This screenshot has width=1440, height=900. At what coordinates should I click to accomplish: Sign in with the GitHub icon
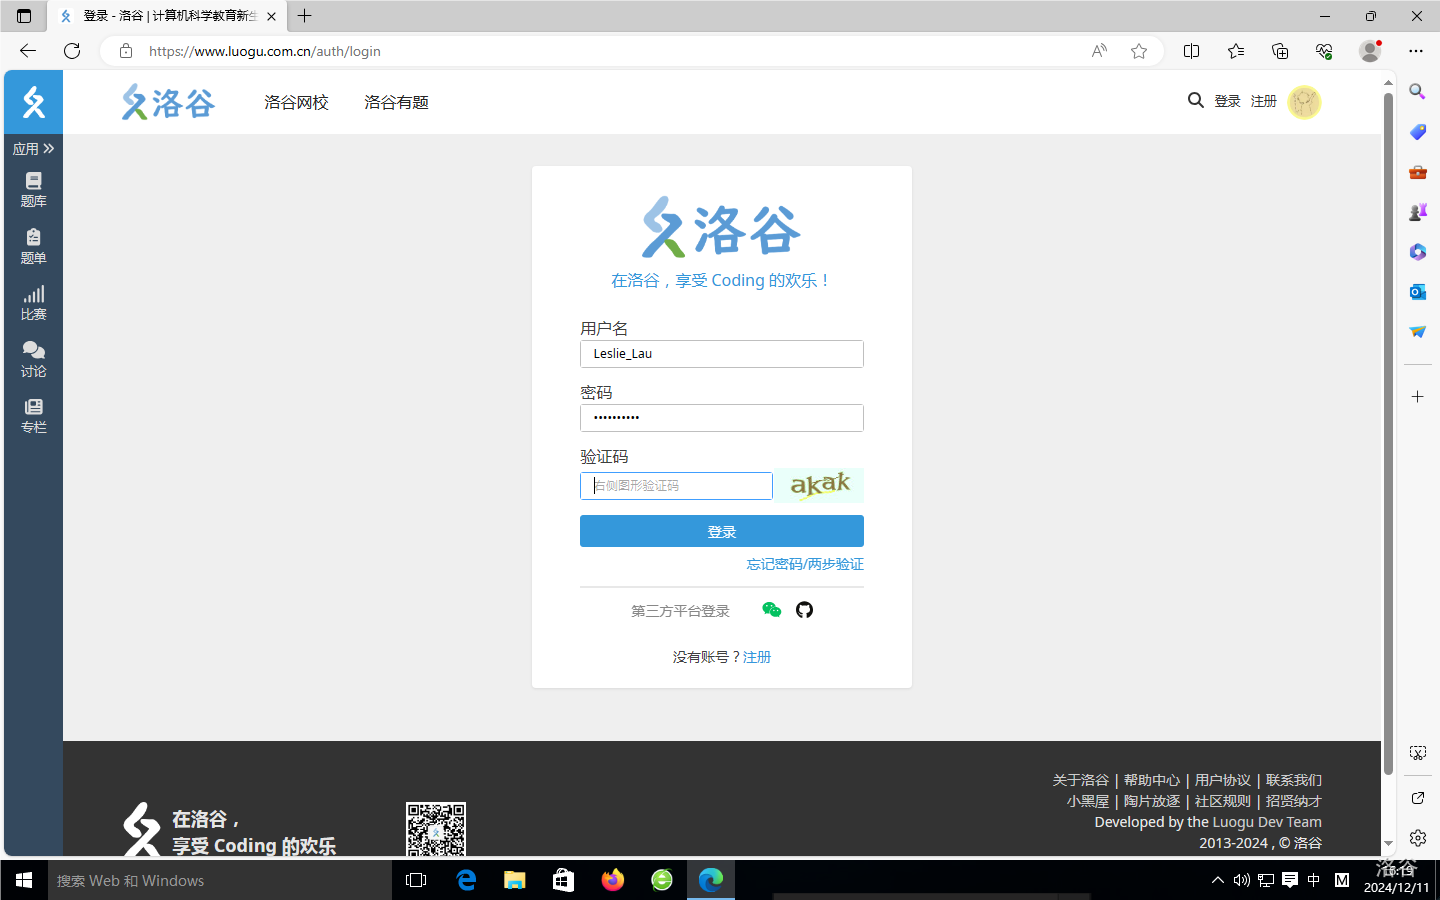(804, 610)
